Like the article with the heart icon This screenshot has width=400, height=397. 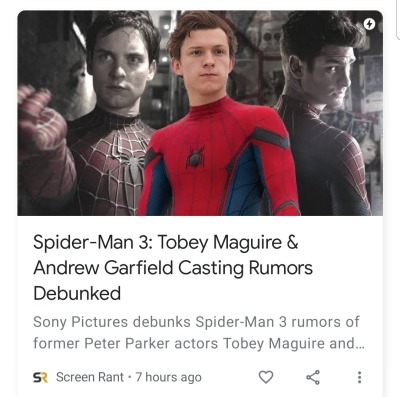(x=266, y=377)
